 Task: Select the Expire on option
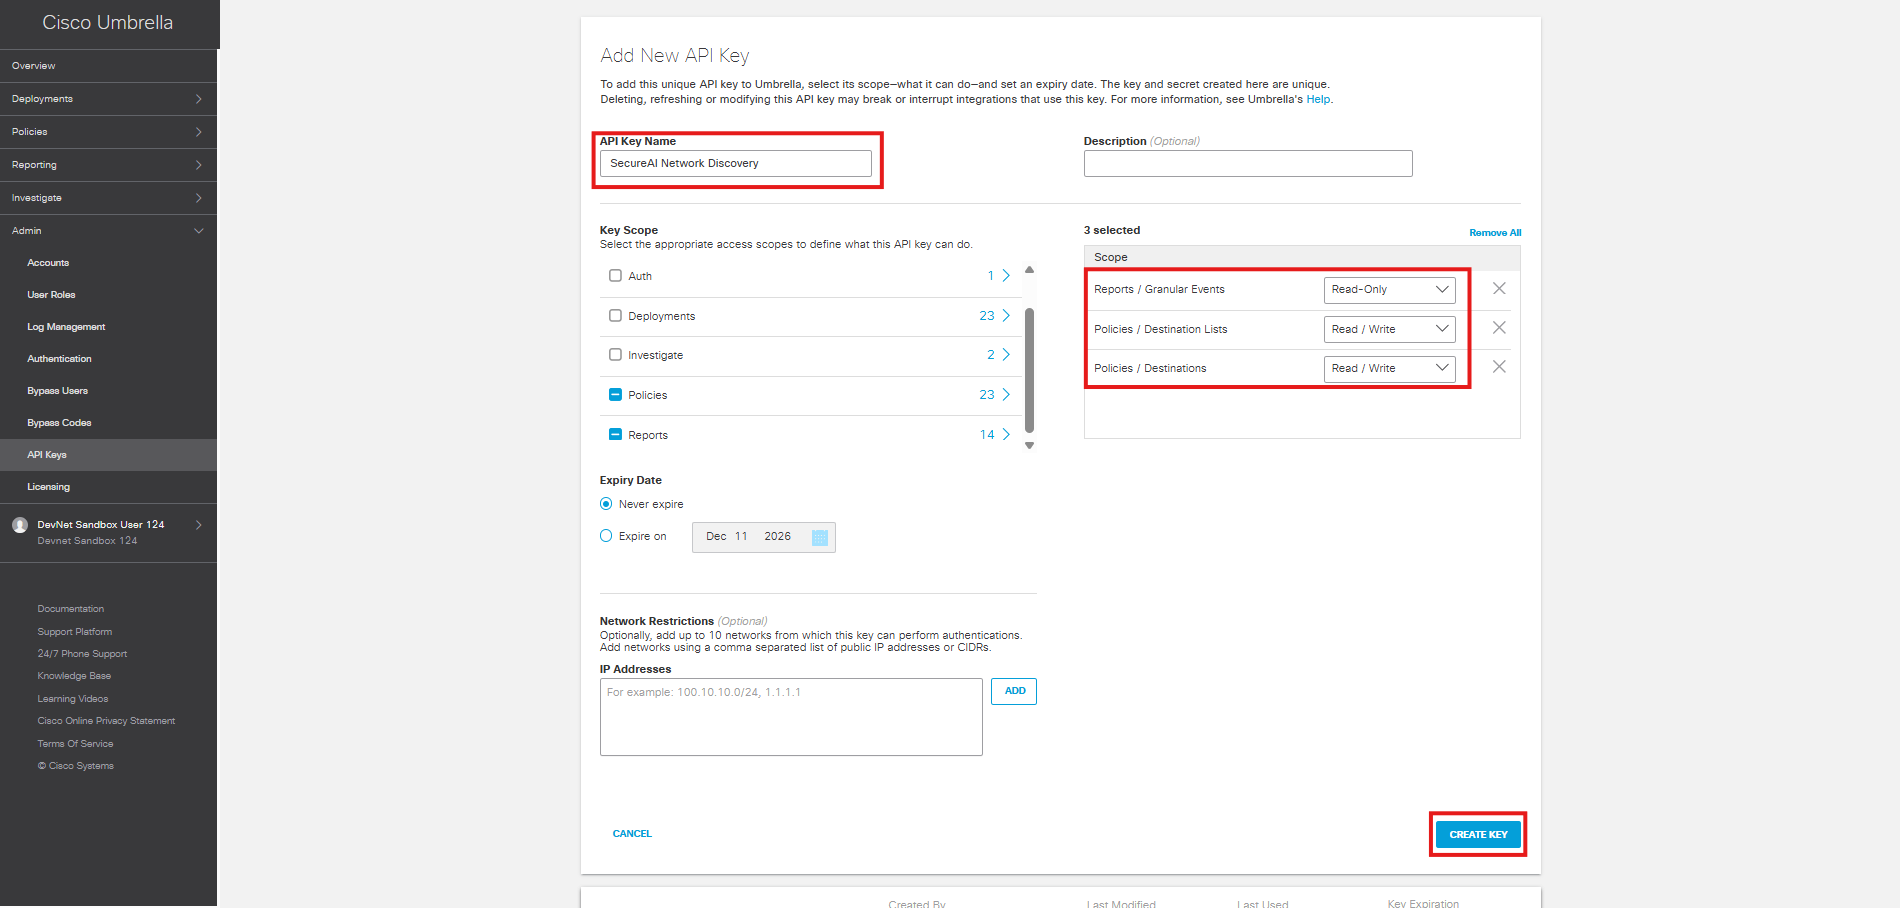pos(606,536)
